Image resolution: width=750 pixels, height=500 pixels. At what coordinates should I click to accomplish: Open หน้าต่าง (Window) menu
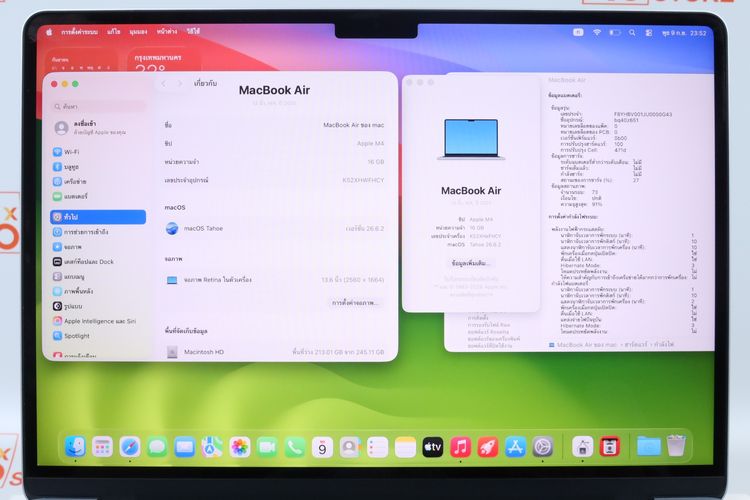(166, 32)
